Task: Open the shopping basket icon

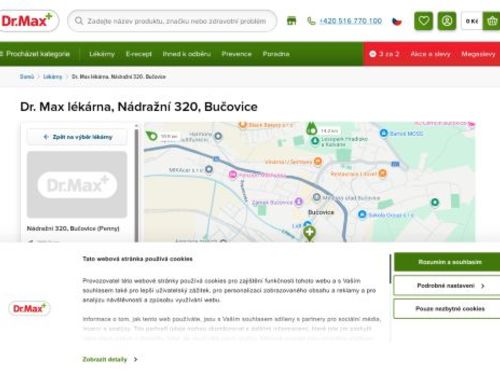Action: [492, 21]
